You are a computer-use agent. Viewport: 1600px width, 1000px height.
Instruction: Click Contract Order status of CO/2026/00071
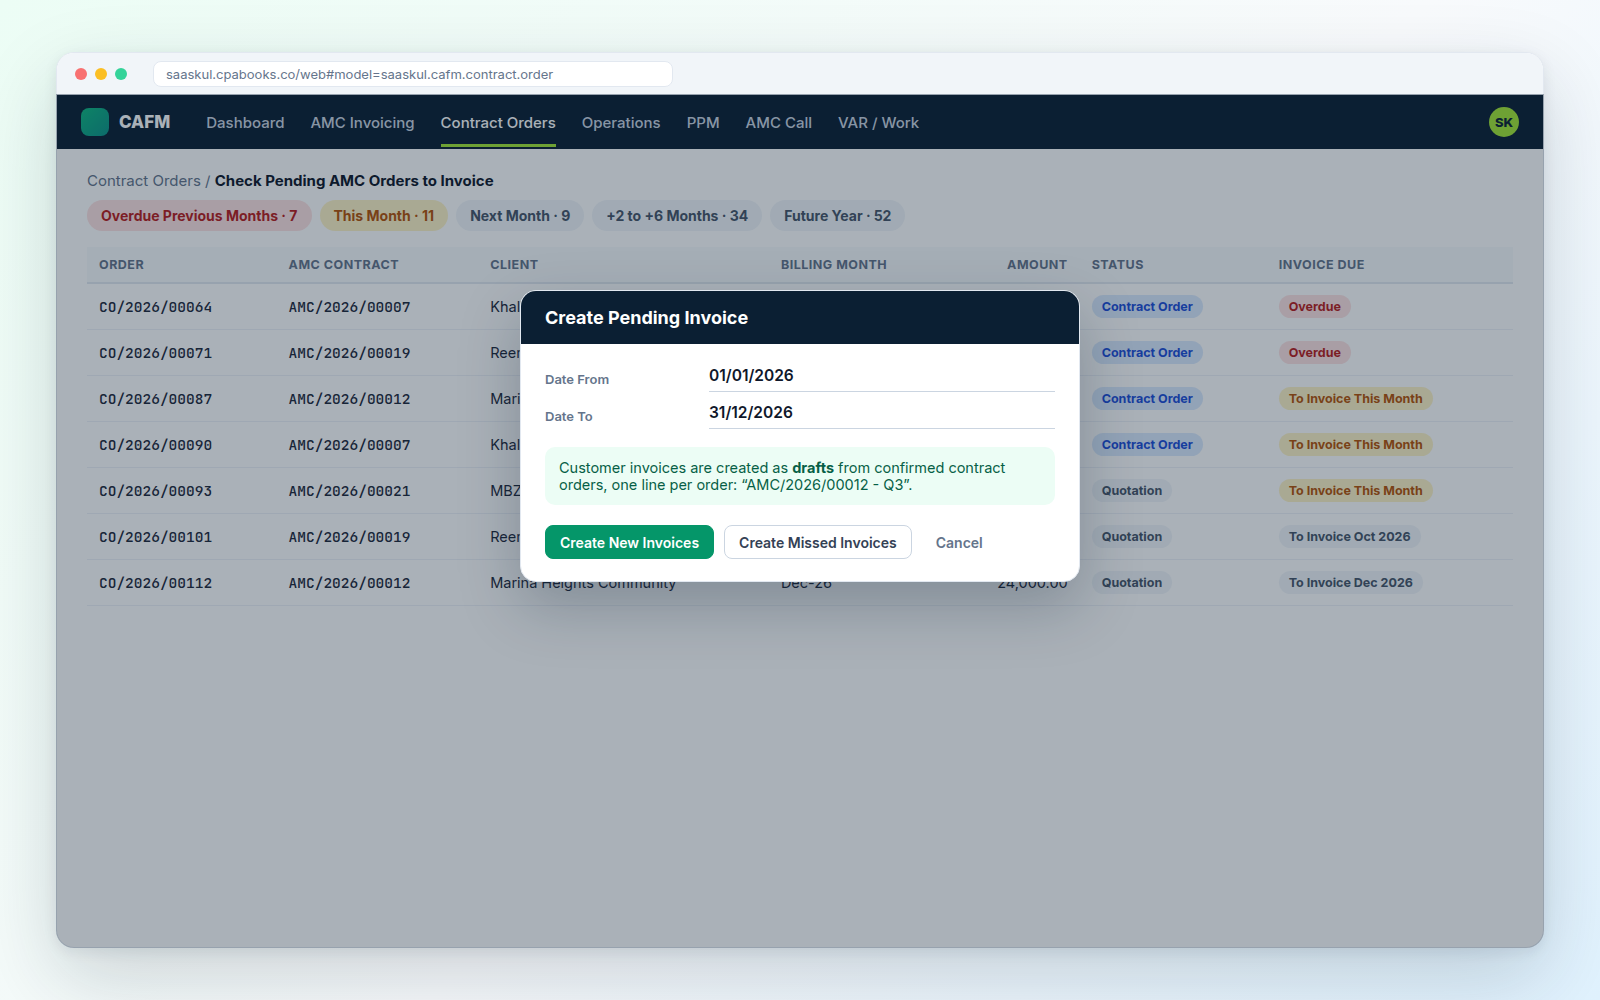pos(1147,353)
